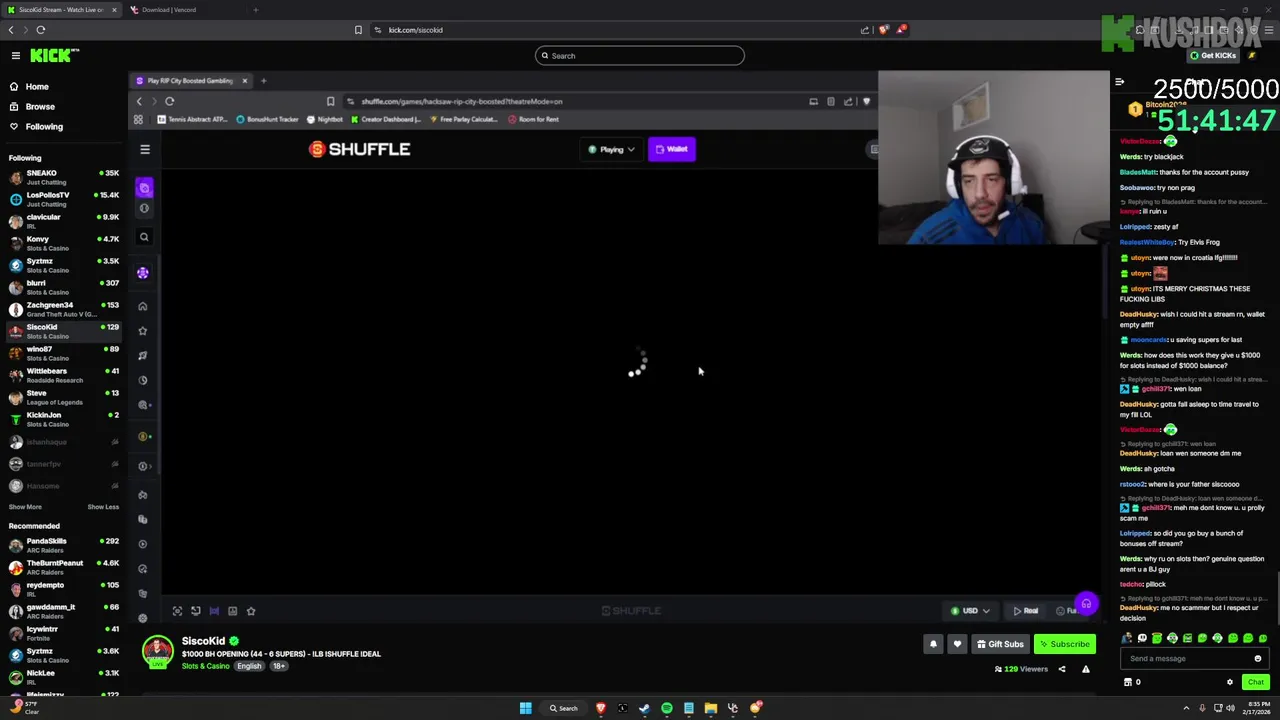This screenshot has width=1280, height=720.
Task: Share the stream via share icon
Action: (1062, 669)
